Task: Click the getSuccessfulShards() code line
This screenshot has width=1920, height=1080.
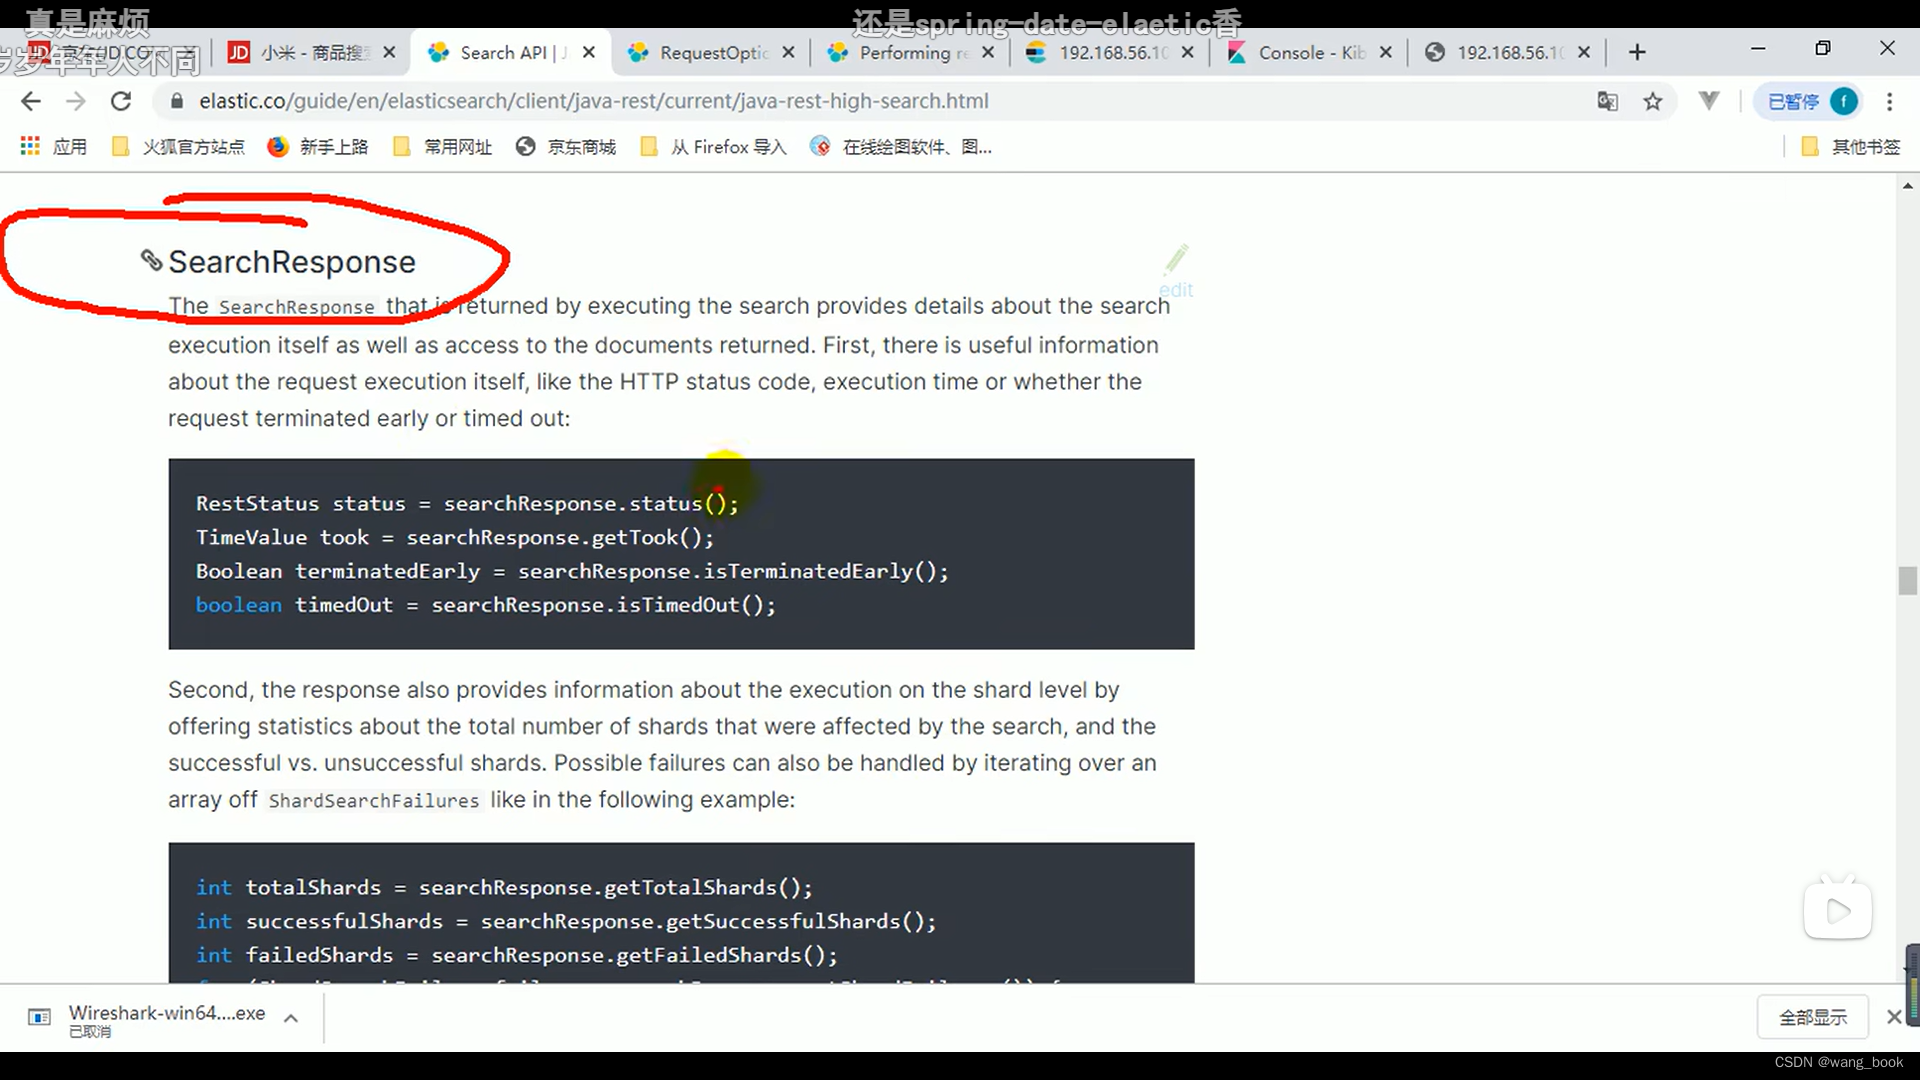Action: click(x=566, y=921)
